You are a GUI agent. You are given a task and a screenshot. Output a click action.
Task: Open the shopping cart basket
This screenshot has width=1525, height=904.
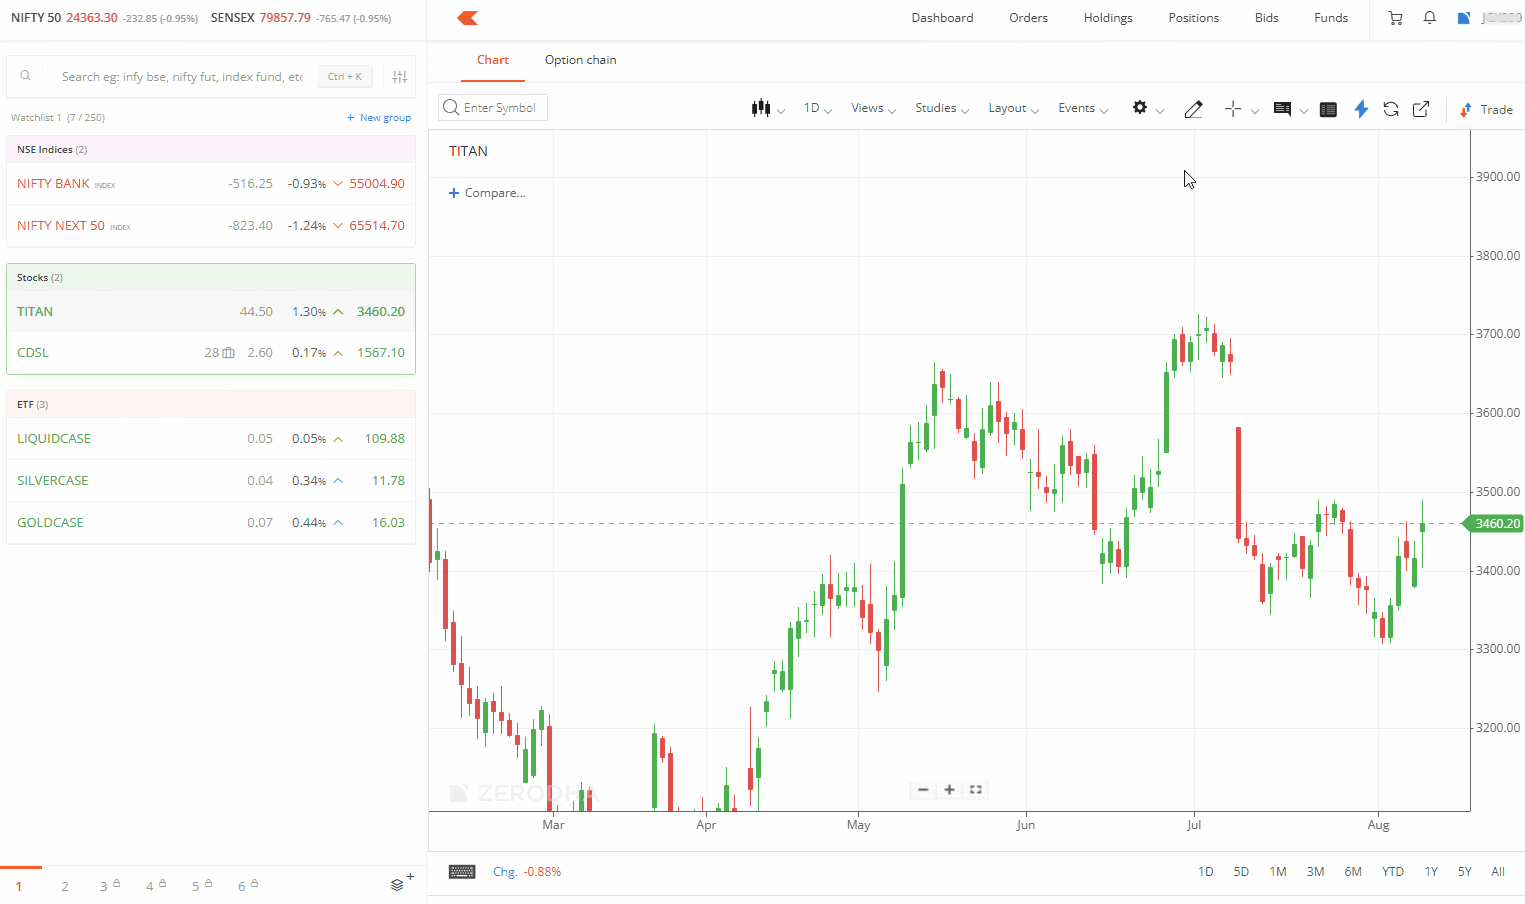coord(1395,18)
